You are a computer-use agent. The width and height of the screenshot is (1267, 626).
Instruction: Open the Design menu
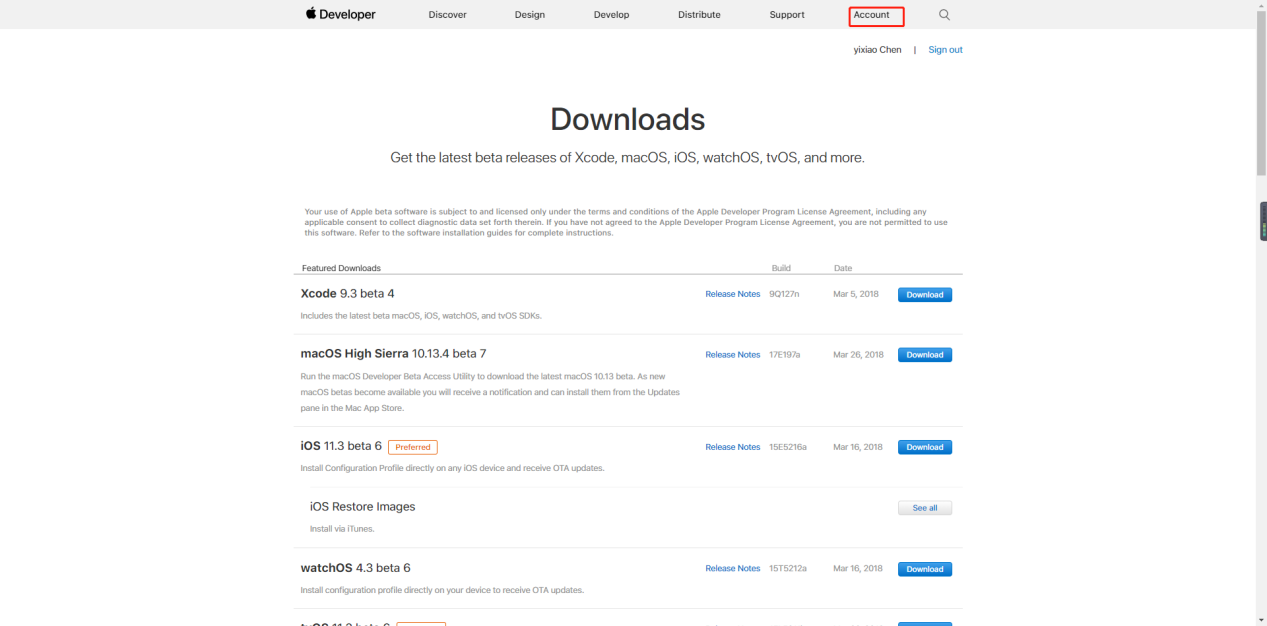point(530,15)
